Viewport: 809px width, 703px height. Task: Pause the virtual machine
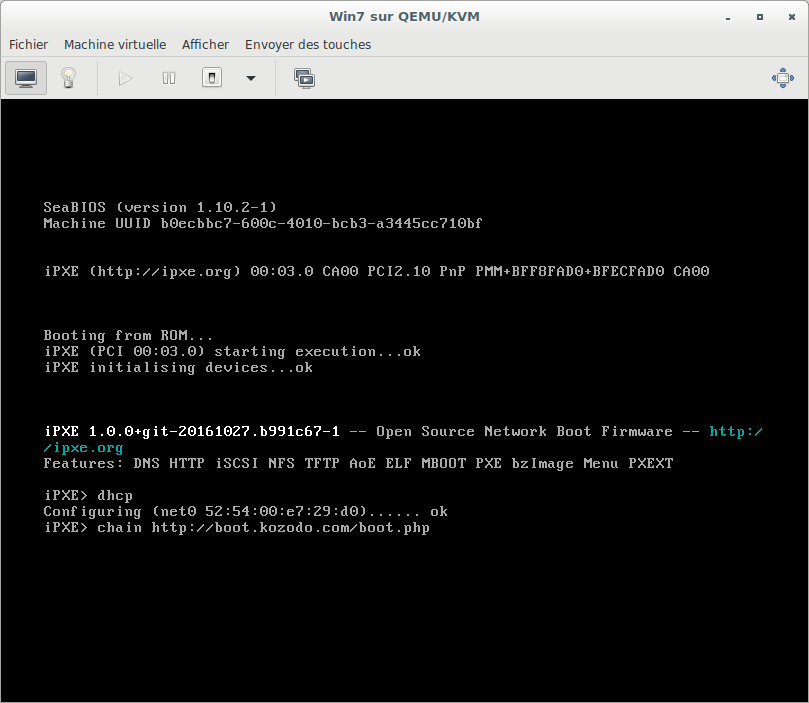(169, 78)
